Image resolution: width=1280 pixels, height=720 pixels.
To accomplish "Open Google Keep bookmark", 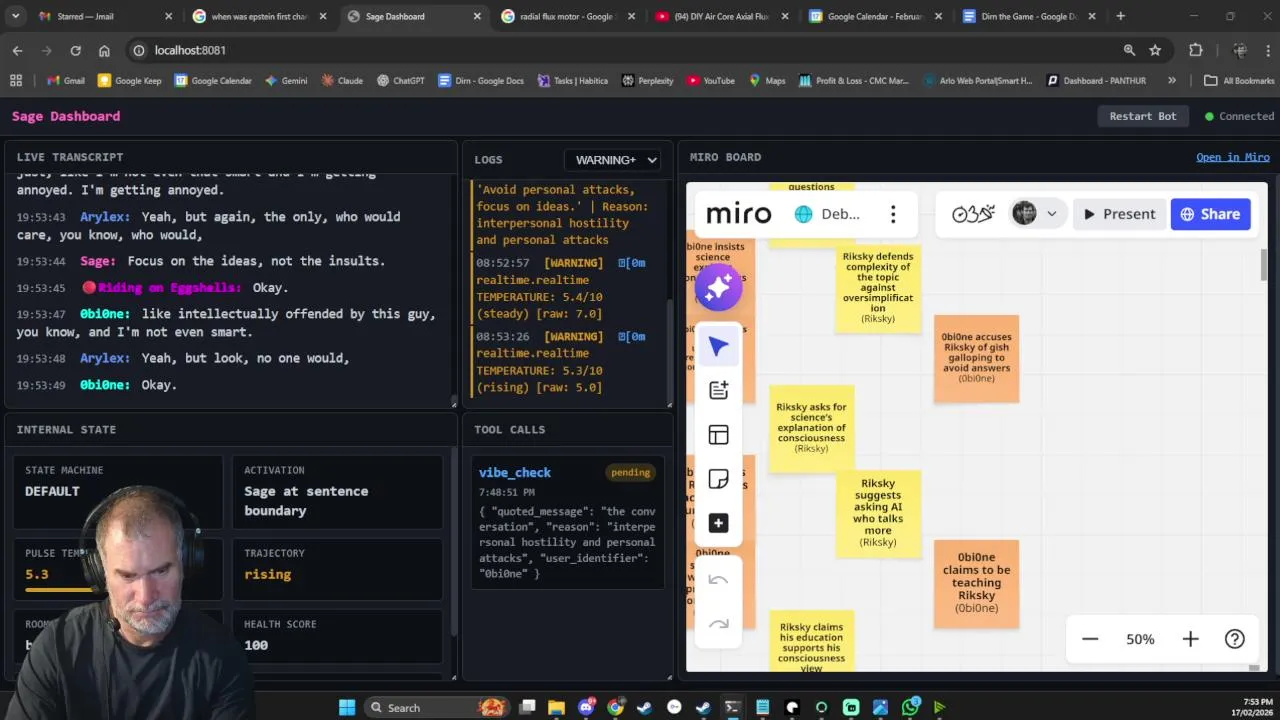I will pos(129,81).
